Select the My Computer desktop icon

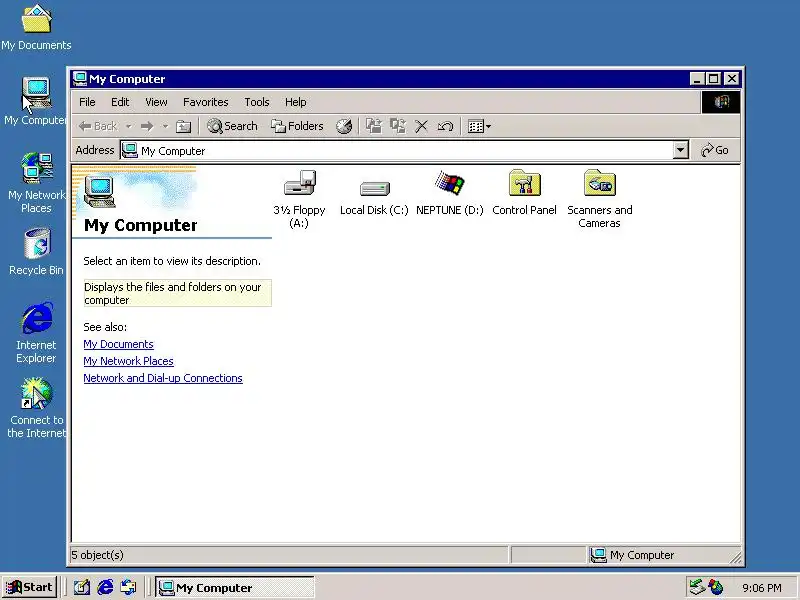(x=36, y=101)
